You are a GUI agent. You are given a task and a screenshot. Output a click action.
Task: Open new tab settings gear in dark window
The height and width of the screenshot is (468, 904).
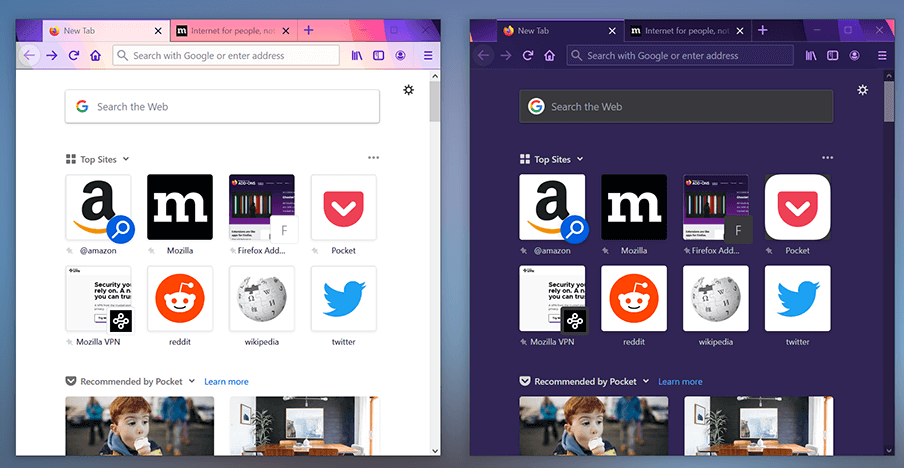tap(862, 90)
